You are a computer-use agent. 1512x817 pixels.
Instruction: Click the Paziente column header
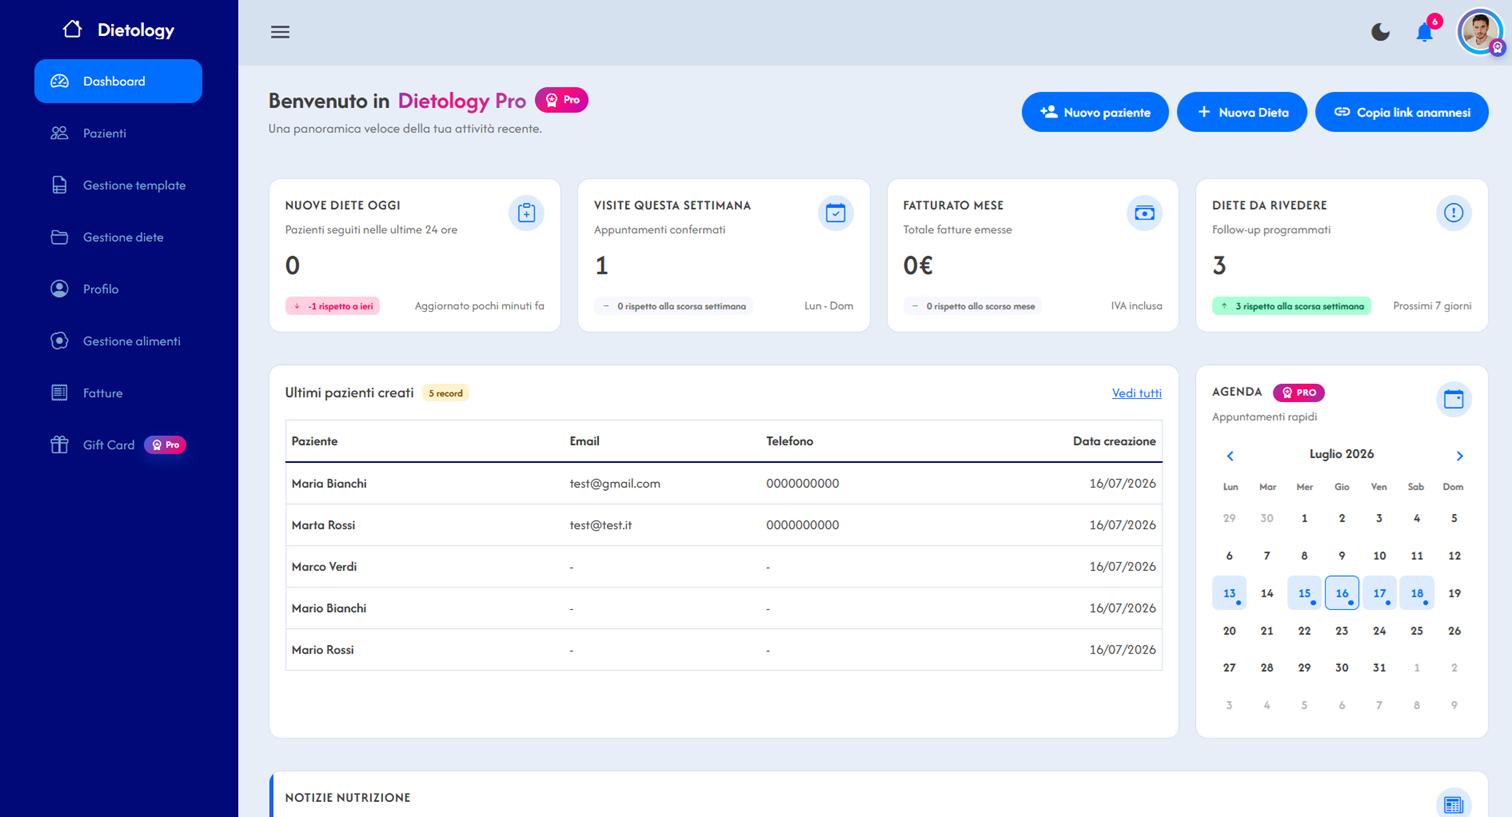pyautogui.click(x=314, y=441)
